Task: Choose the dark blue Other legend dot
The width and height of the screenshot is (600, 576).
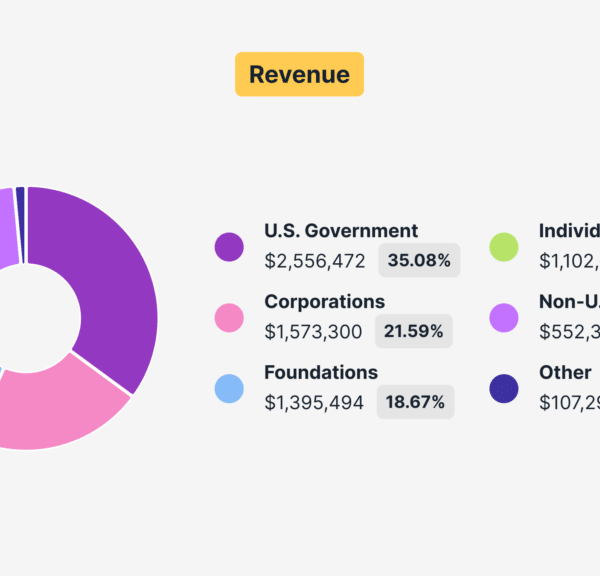Action: point(503,388)
